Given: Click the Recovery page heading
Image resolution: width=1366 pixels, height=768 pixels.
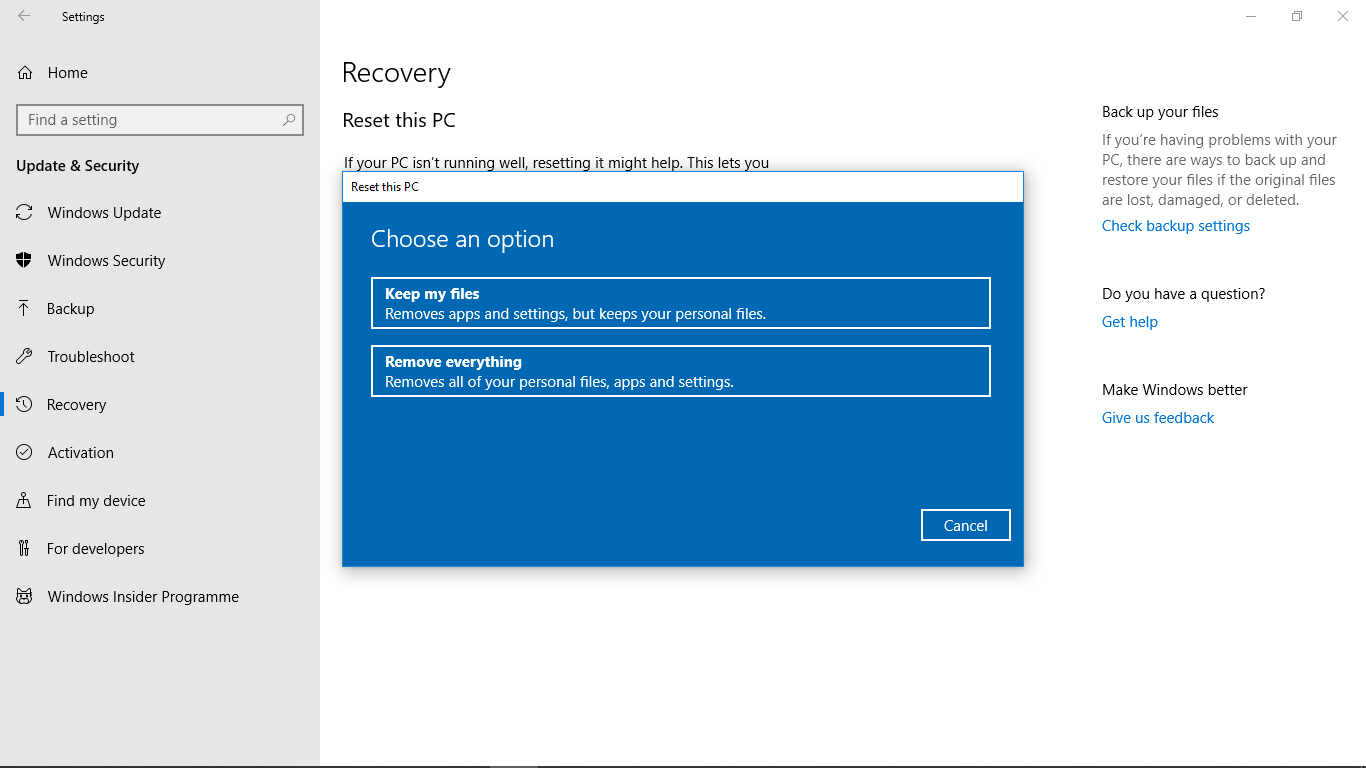Looking at the screenshot, I should click(x=396, y=73).
